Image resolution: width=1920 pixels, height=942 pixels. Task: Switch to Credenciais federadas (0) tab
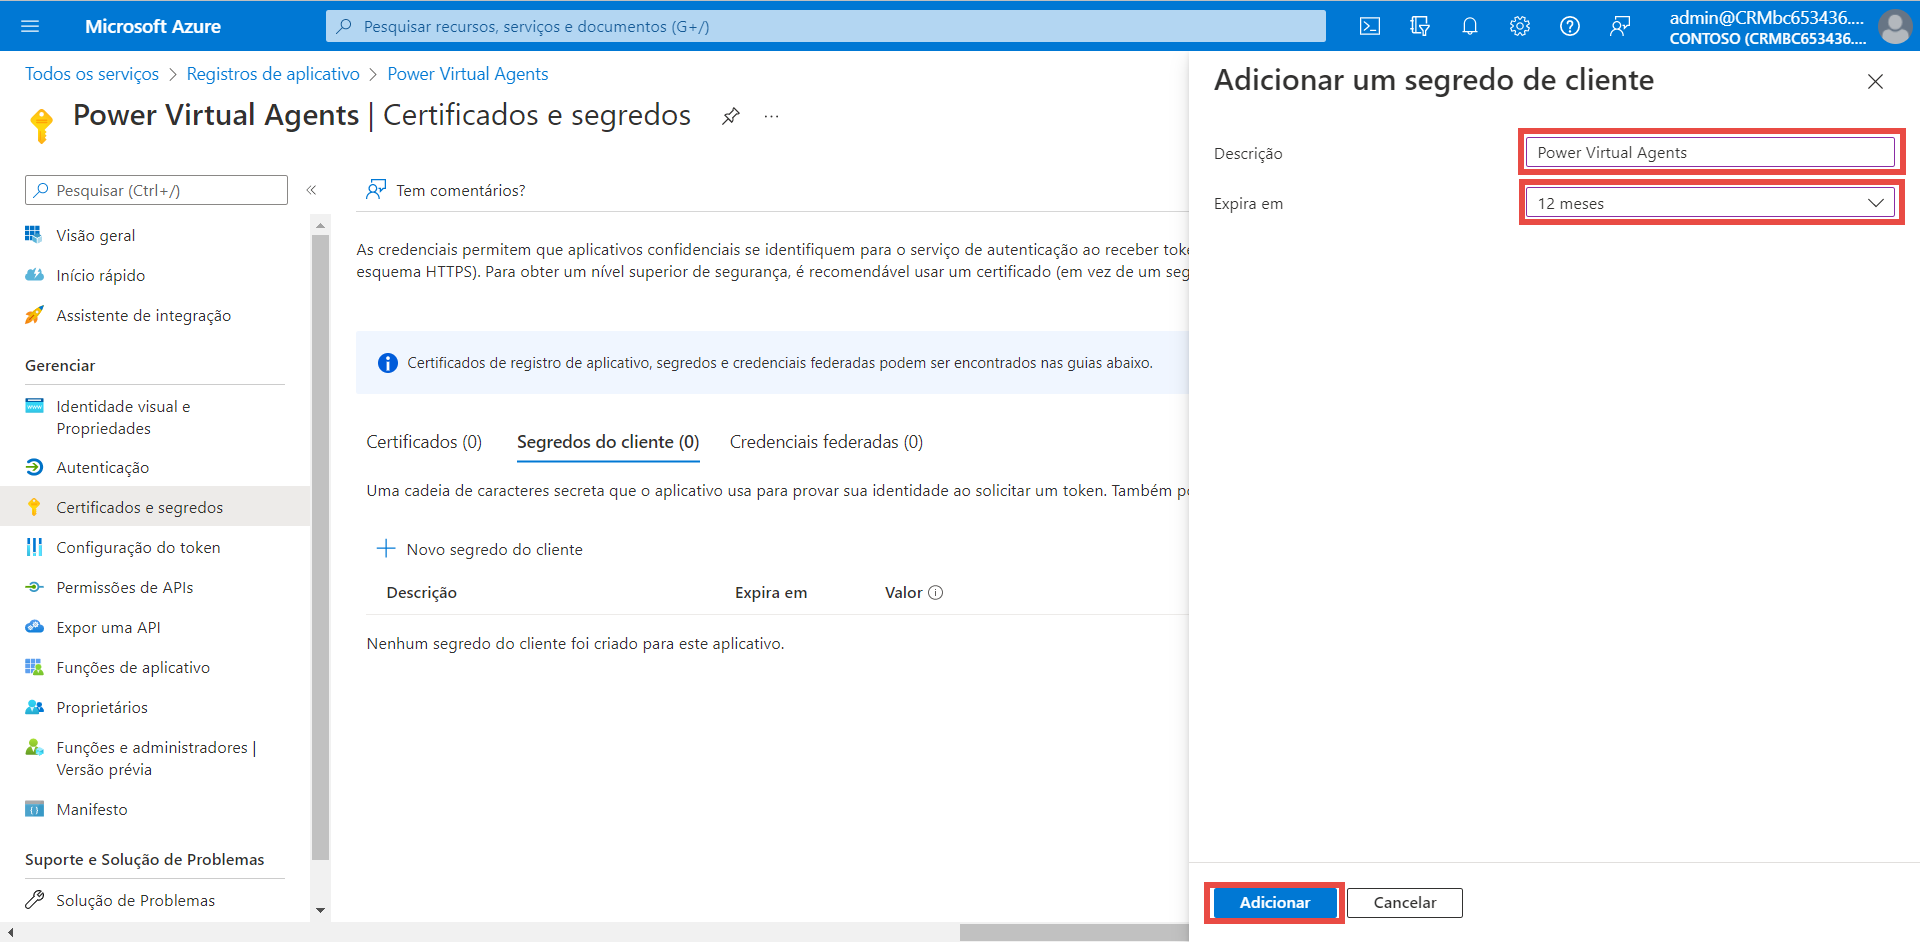(x=826, y=442)
